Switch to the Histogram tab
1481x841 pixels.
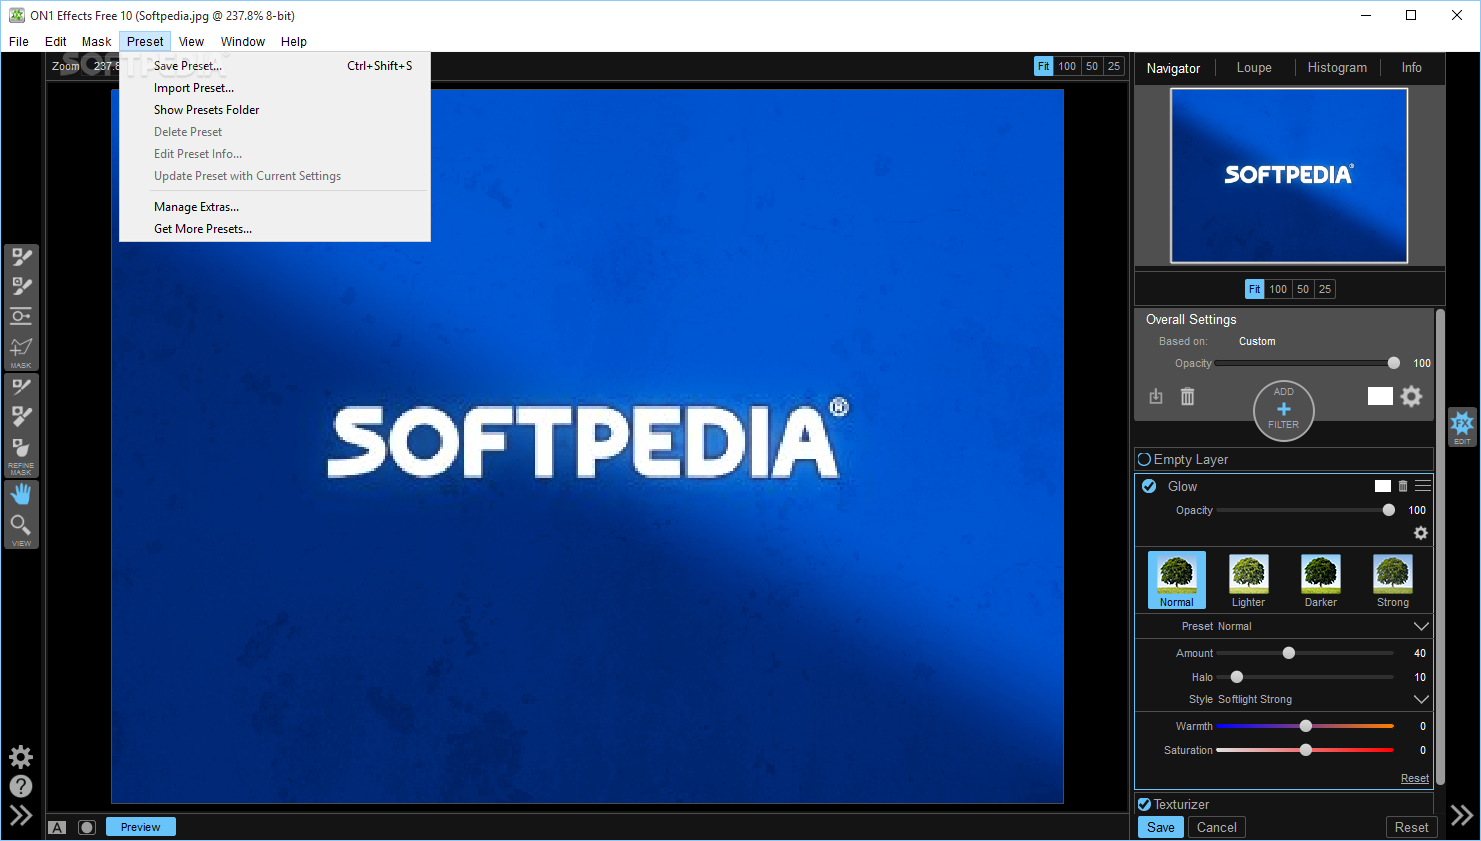(x=1337, y=67)
